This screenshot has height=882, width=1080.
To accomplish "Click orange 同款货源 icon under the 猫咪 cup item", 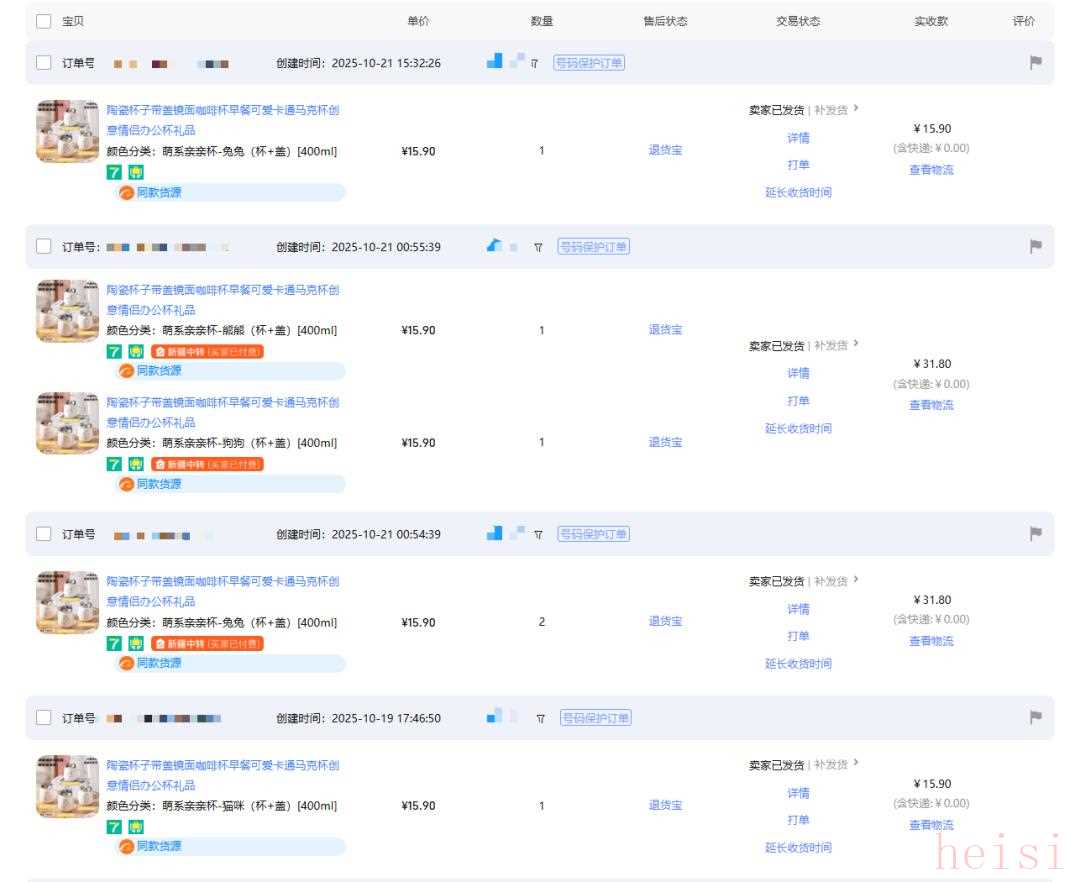I will coord(127,847).
